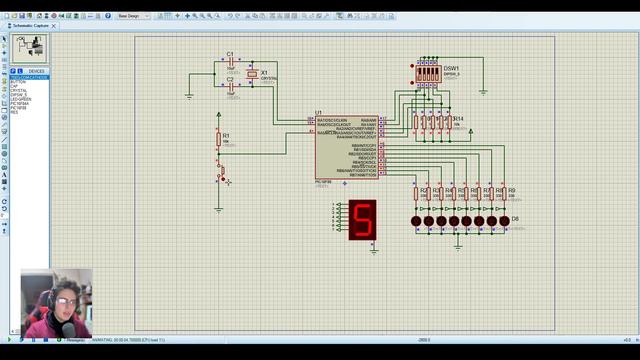Click the Zoom Out magnifier icon
This screenshot has height=360, width=640.
(x=202, y=16)
